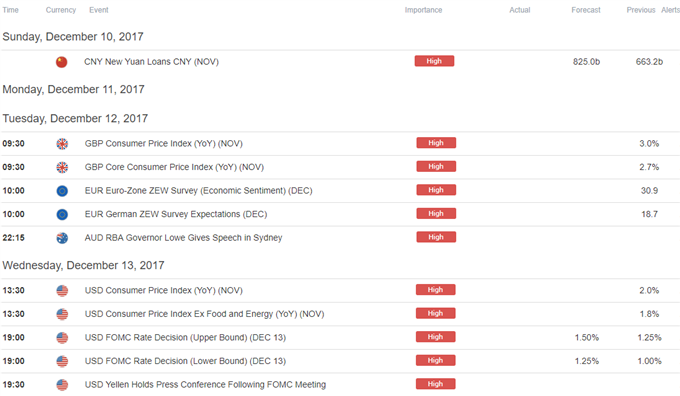
Task: Select the Tuesday, December 12, 2017 date heading
Action: pyautogui.click(x=75, y=118)
